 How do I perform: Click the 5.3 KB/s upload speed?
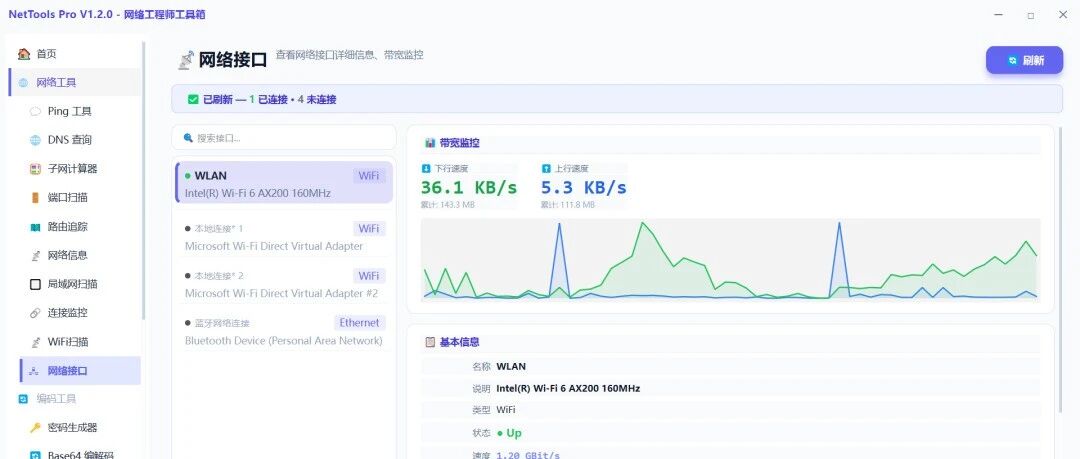tap(583, 187)
